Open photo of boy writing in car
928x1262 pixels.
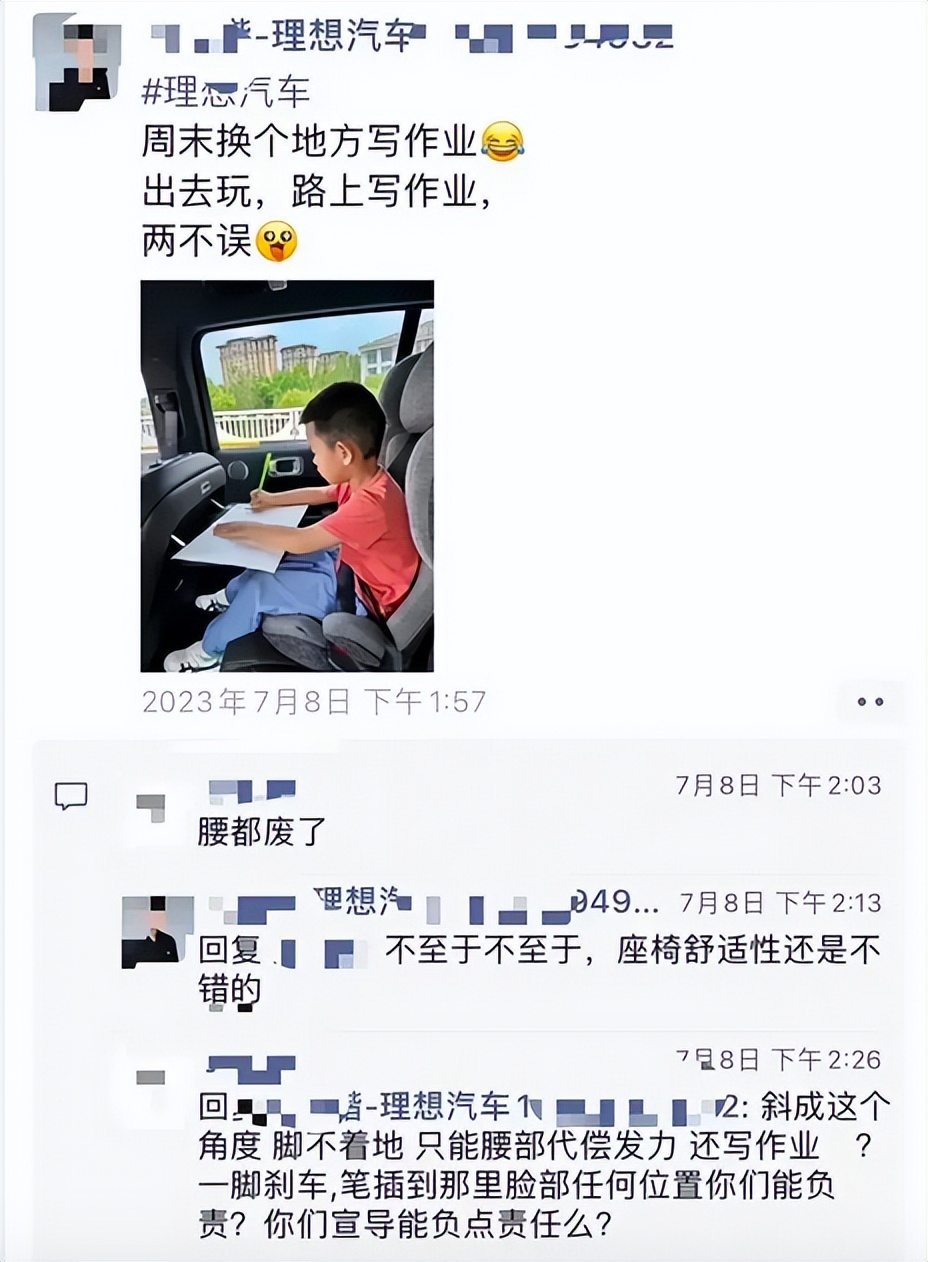pyautogui.click(x=287, y=476)
